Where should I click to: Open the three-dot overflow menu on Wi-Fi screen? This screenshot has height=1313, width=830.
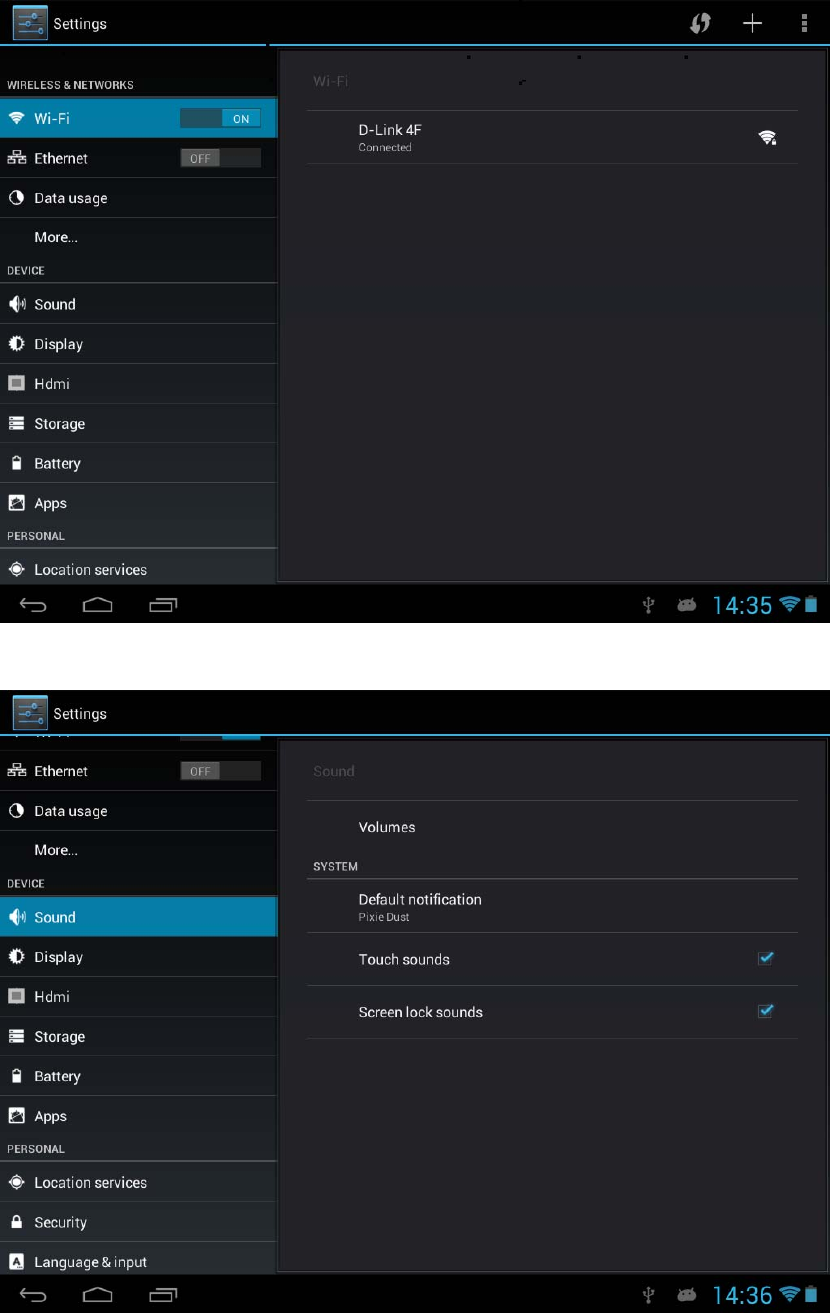click(x=804, y=24)
